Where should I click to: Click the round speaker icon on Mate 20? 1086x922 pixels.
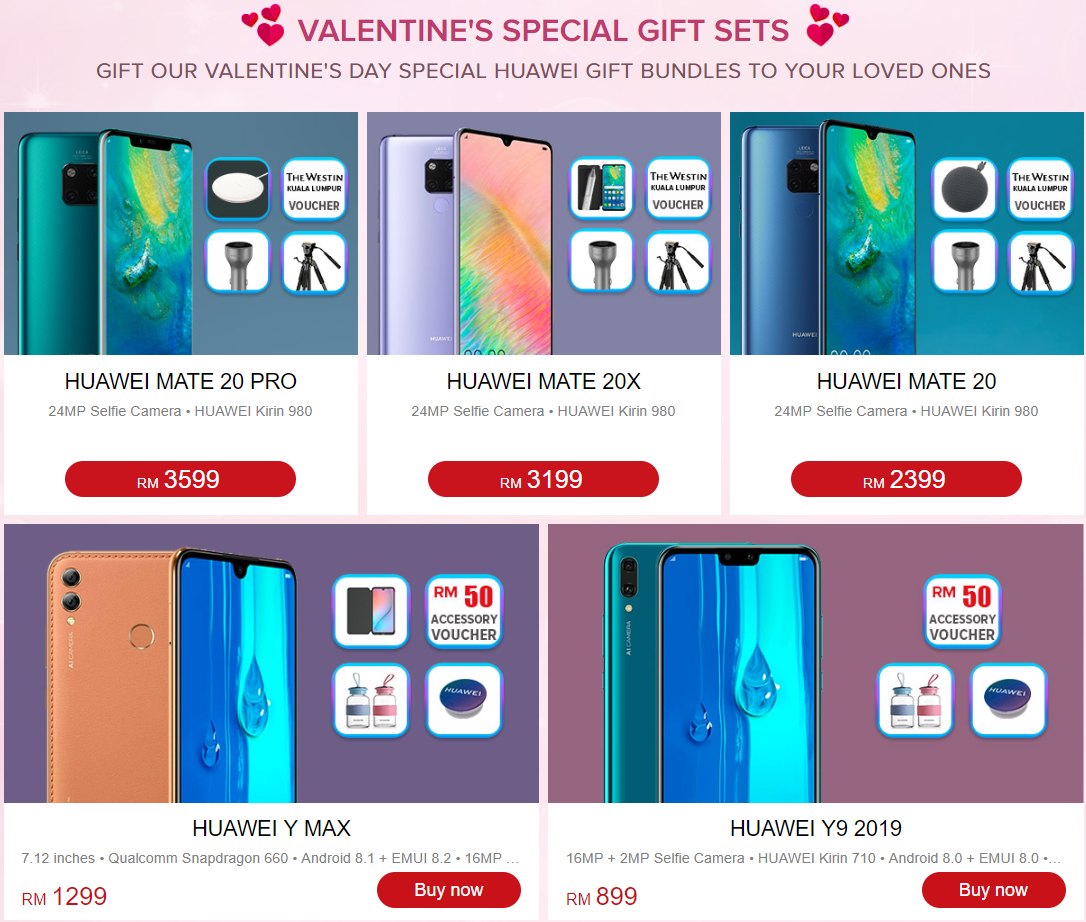coord(964,189)
